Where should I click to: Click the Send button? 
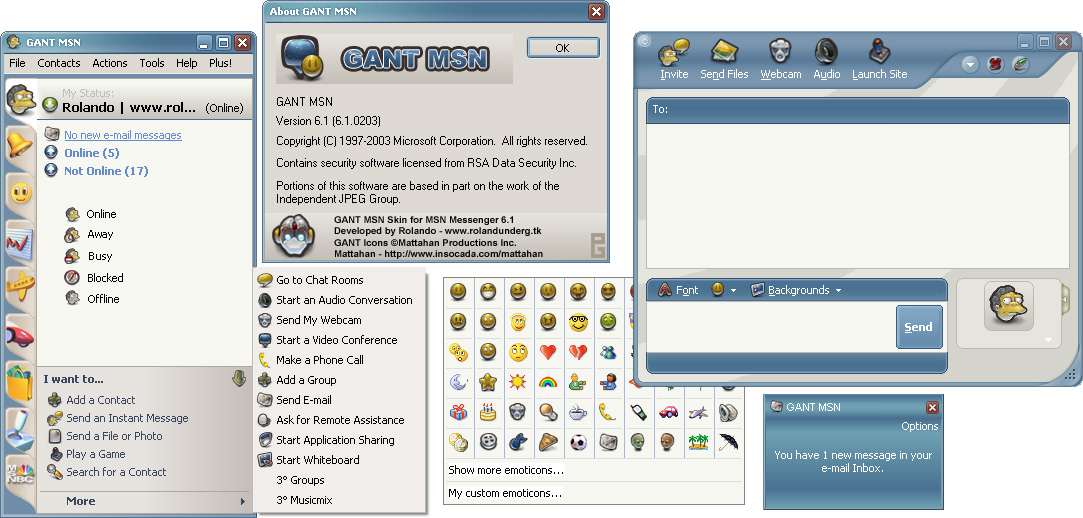(918, 327)
